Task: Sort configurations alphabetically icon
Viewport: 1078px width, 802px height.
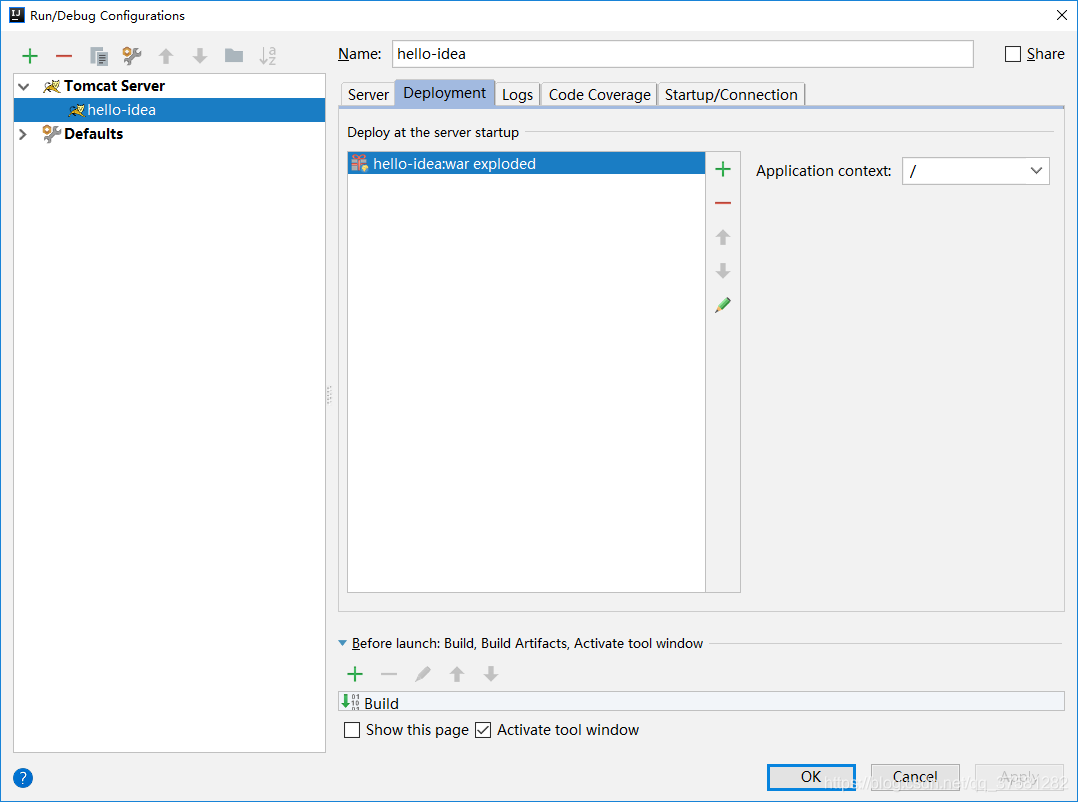Action: [x=267, y=56]
